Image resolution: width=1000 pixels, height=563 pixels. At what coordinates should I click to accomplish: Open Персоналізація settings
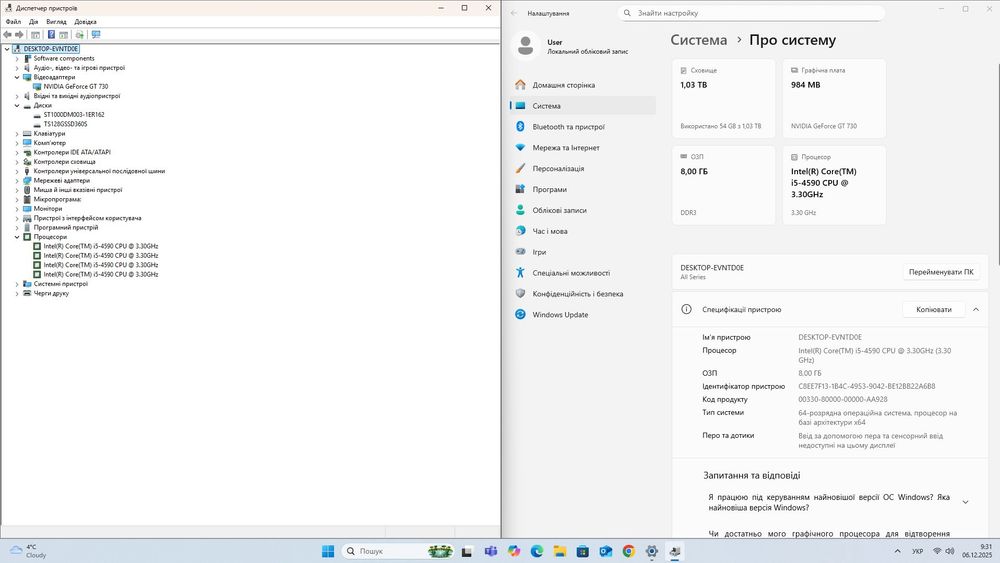(583, 168)
